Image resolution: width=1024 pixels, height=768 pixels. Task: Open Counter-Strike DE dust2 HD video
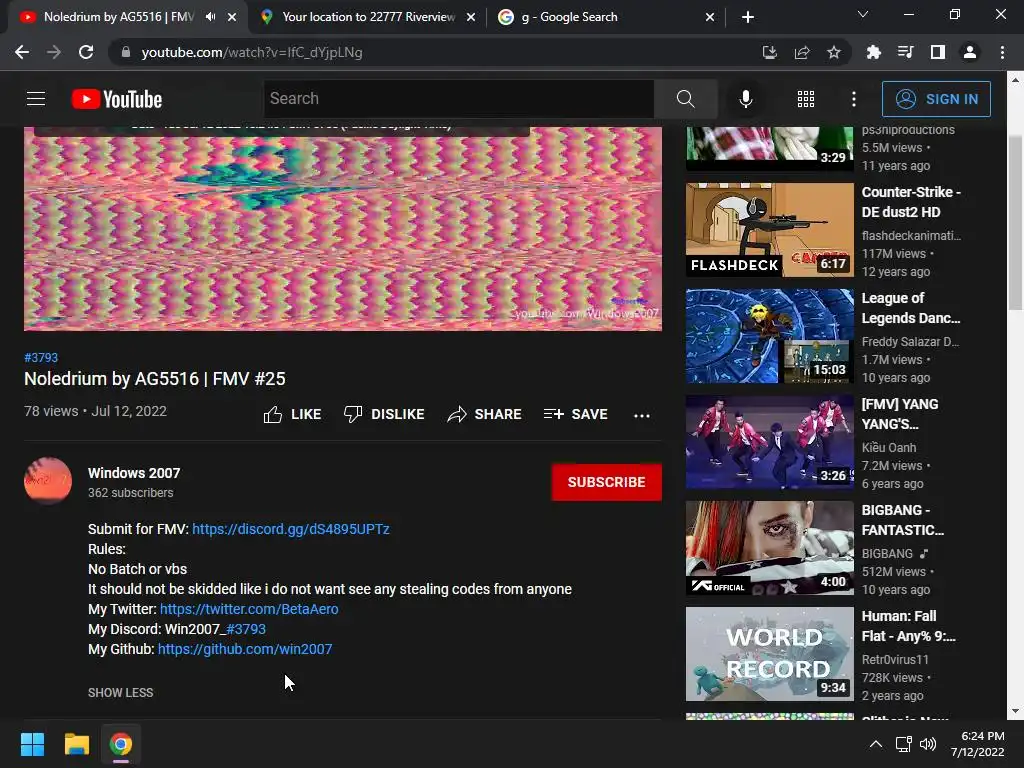click(x=770, y=230)
